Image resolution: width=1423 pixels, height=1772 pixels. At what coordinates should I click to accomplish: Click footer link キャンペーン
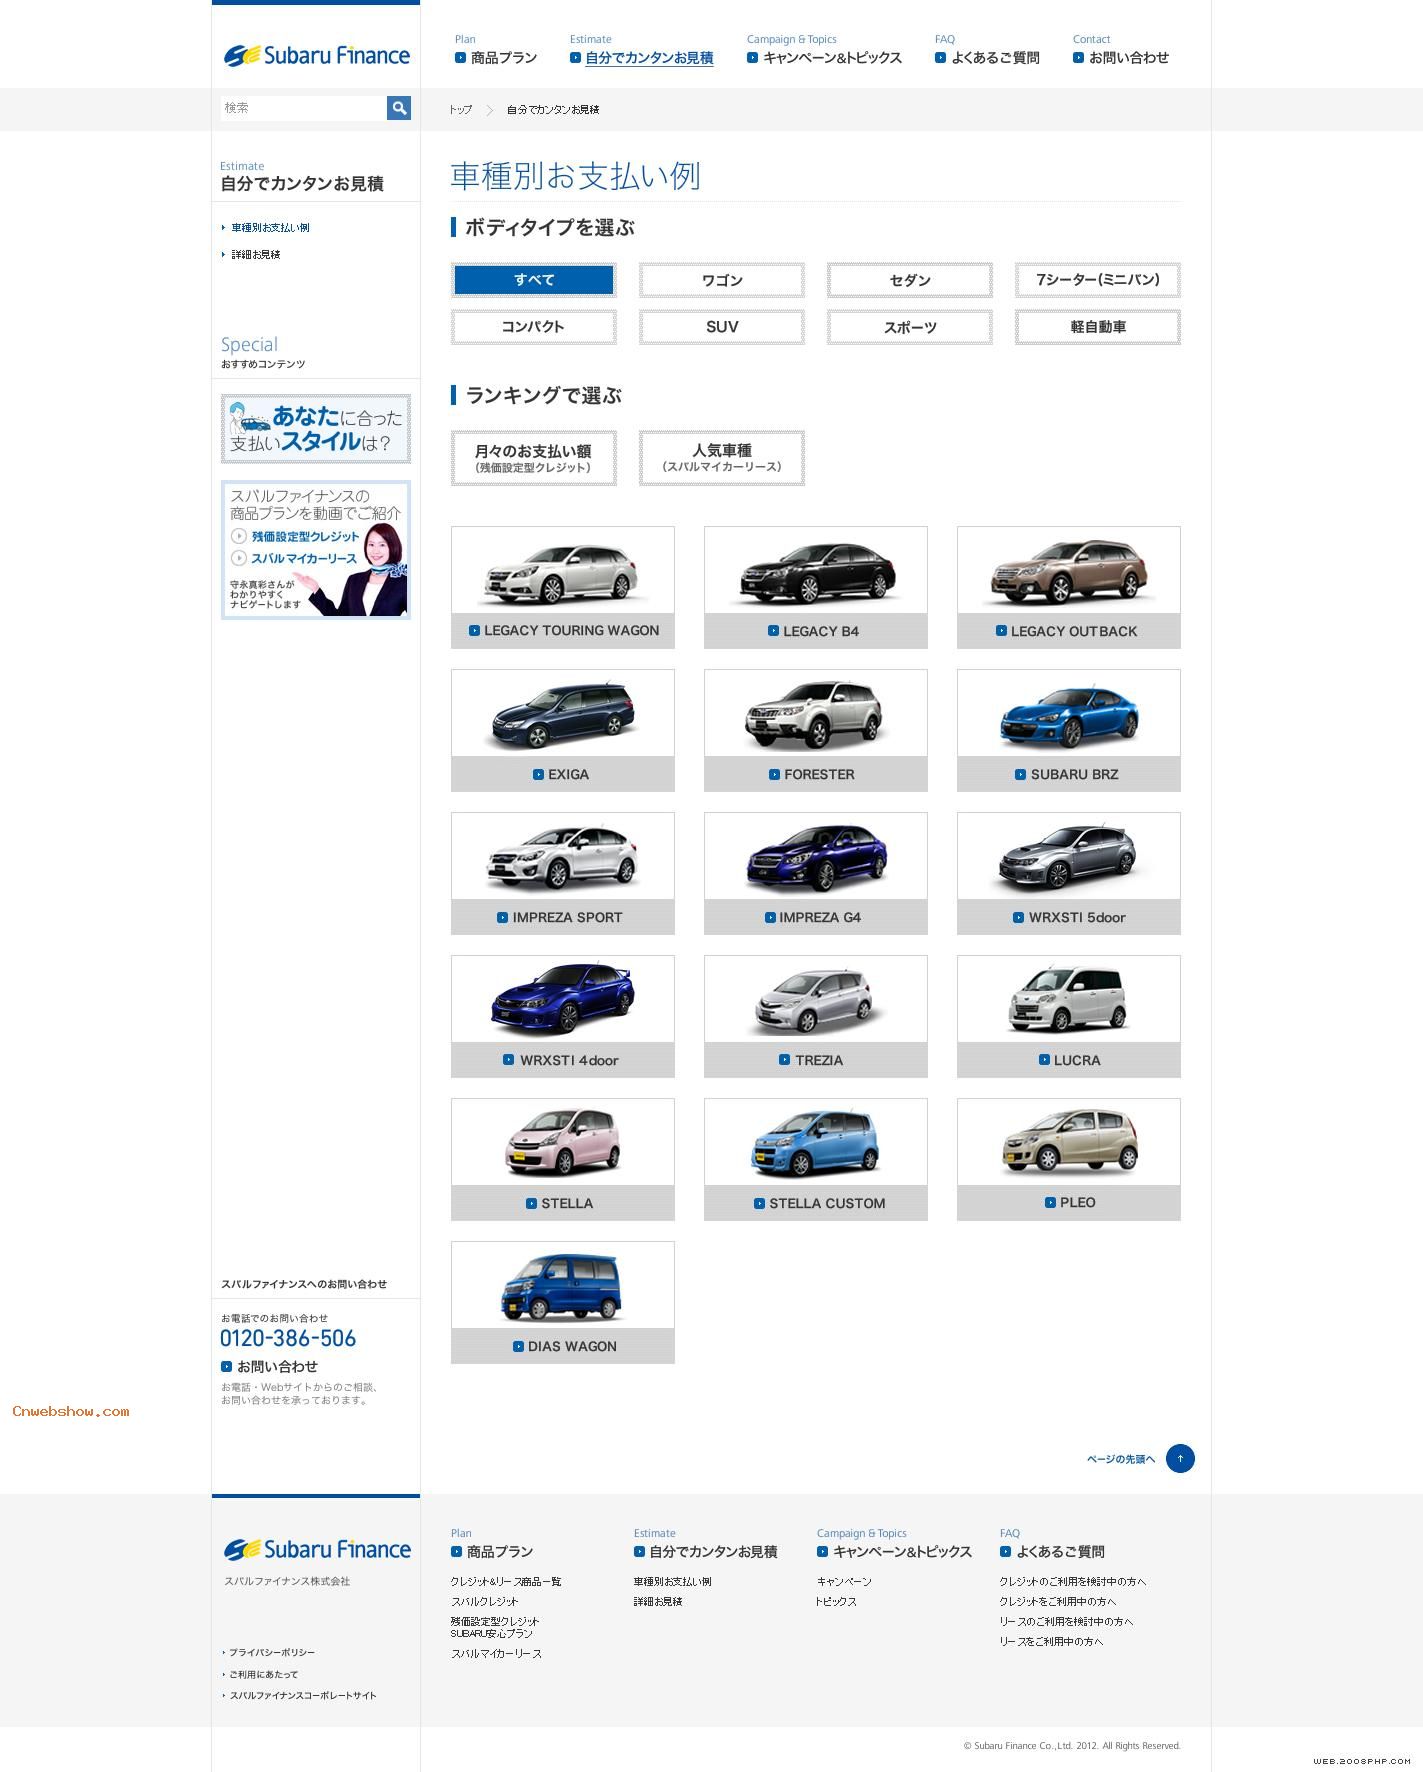(x=844, y=1581)
